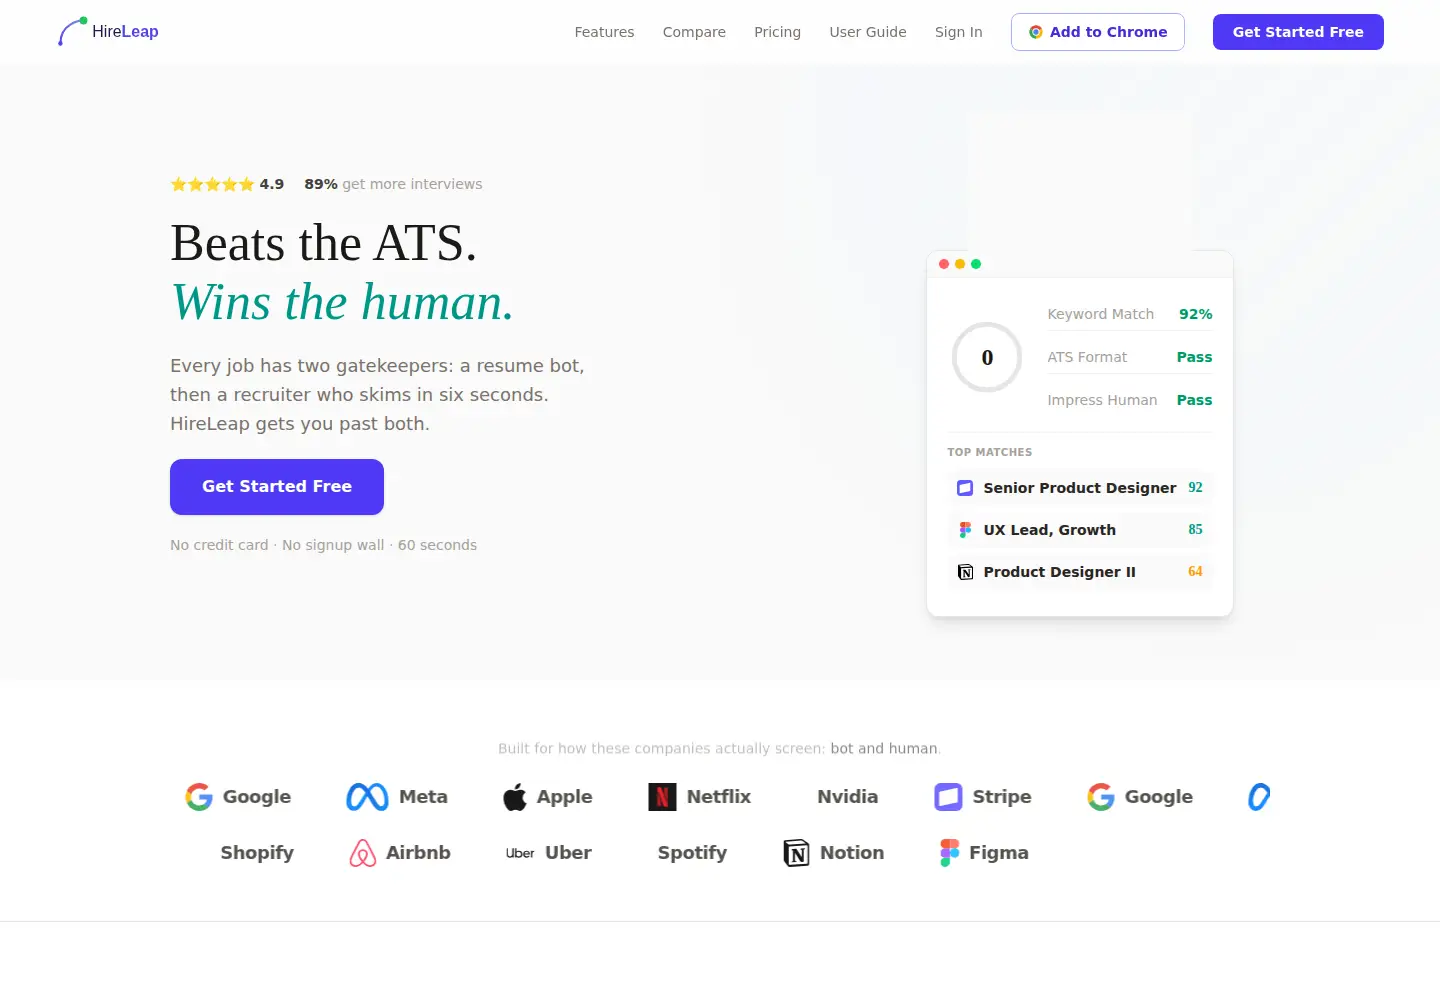Click the HireLeap logo icon
The width and height of the screenshot is (1440, 1000).
coord(72,32)
